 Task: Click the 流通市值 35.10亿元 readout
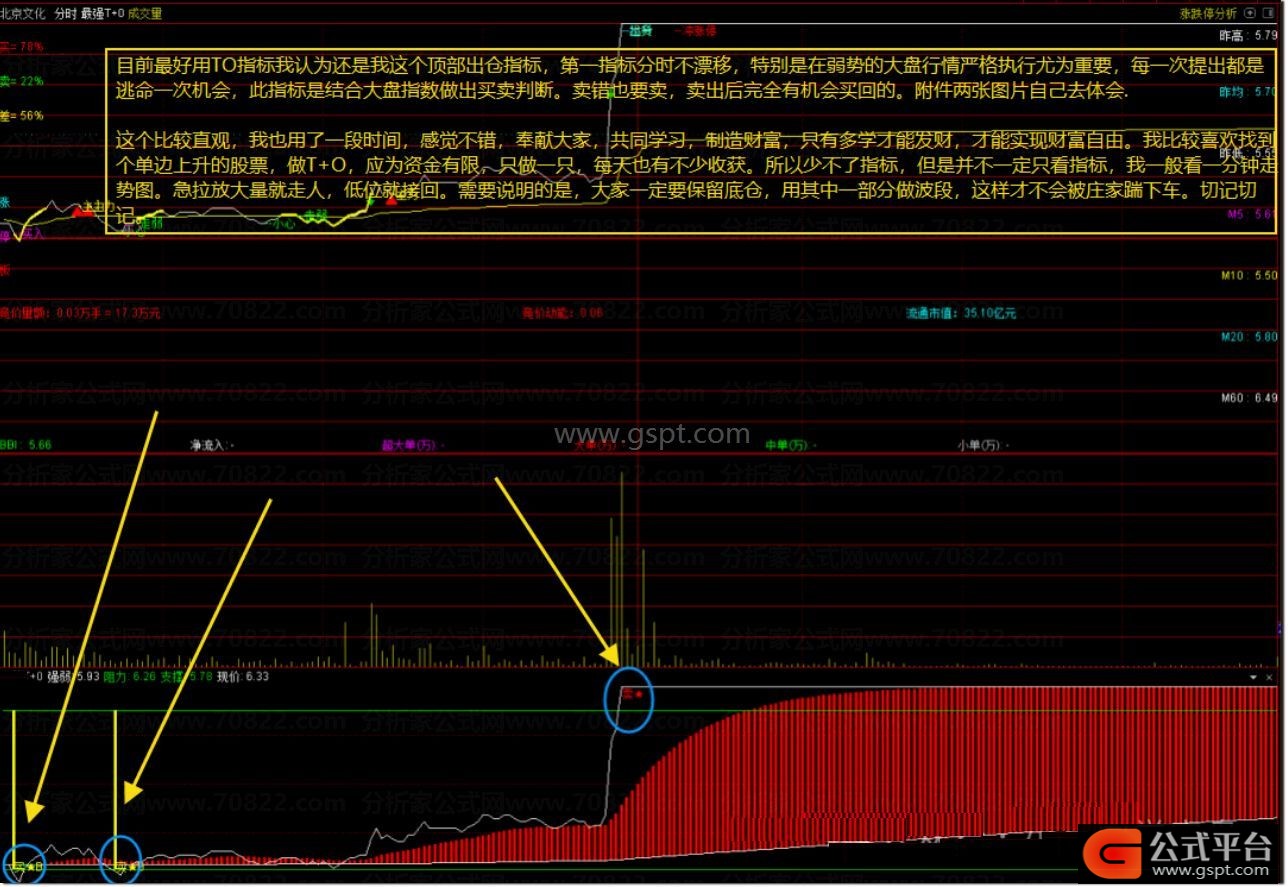961,313
